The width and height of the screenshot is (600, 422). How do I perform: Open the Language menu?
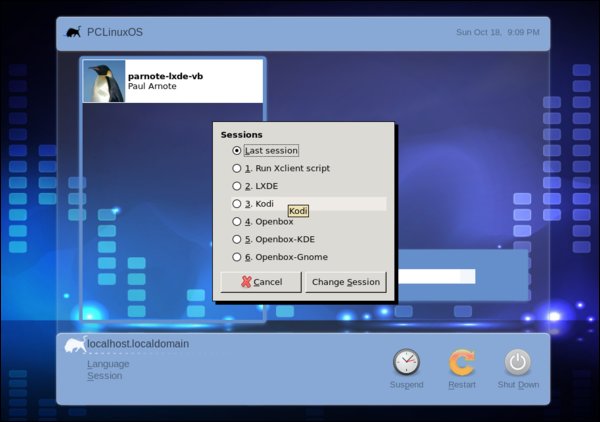[x=108, y=364]
